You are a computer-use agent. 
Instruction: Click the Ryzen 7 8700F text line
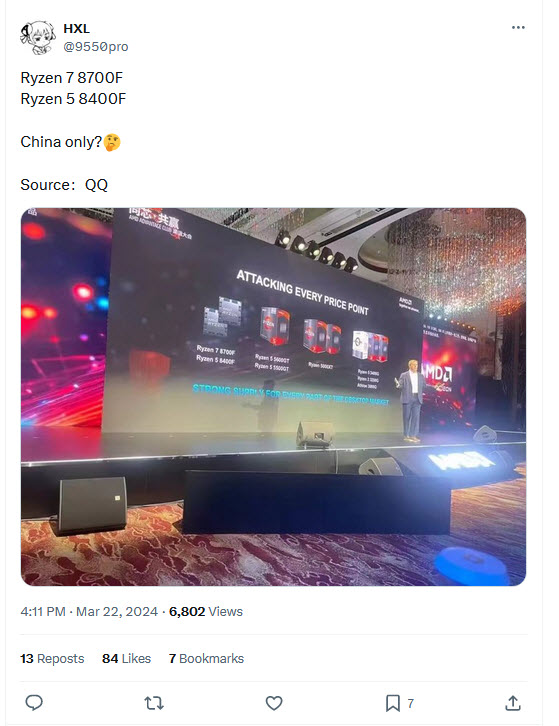click(72, 78)
